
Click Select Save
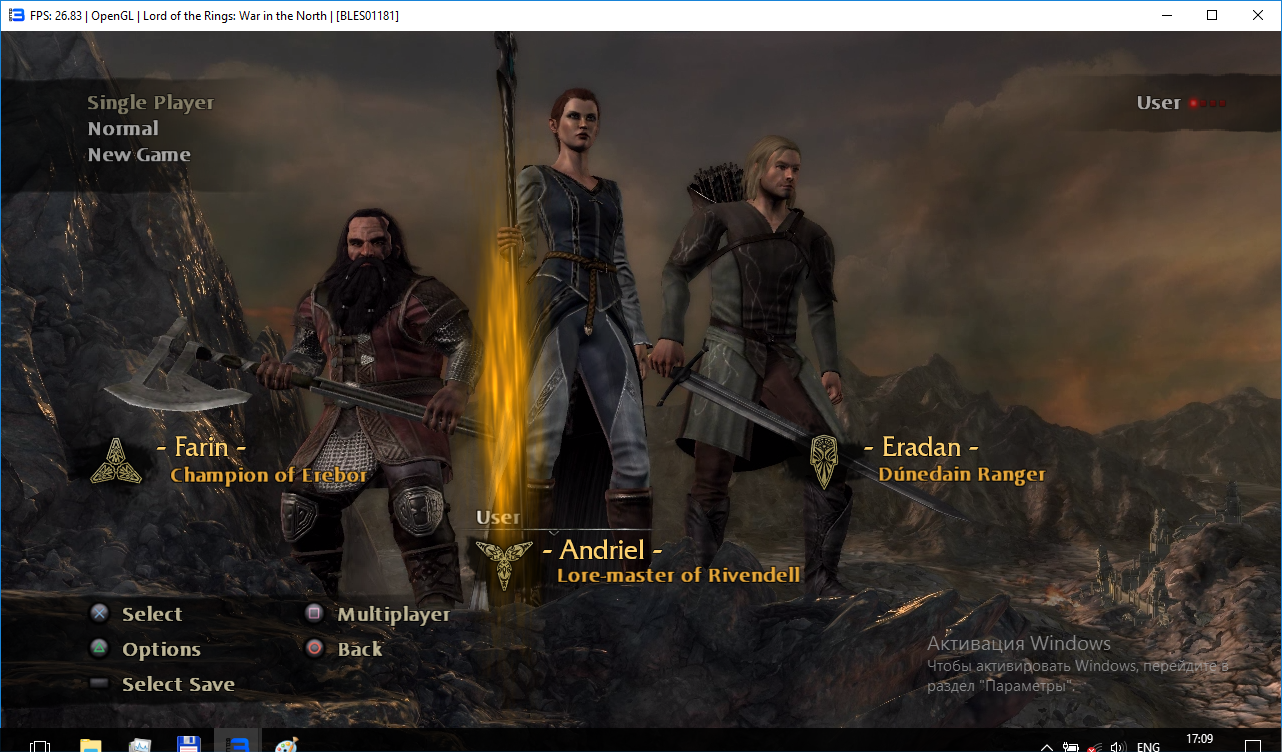point(178,684)
